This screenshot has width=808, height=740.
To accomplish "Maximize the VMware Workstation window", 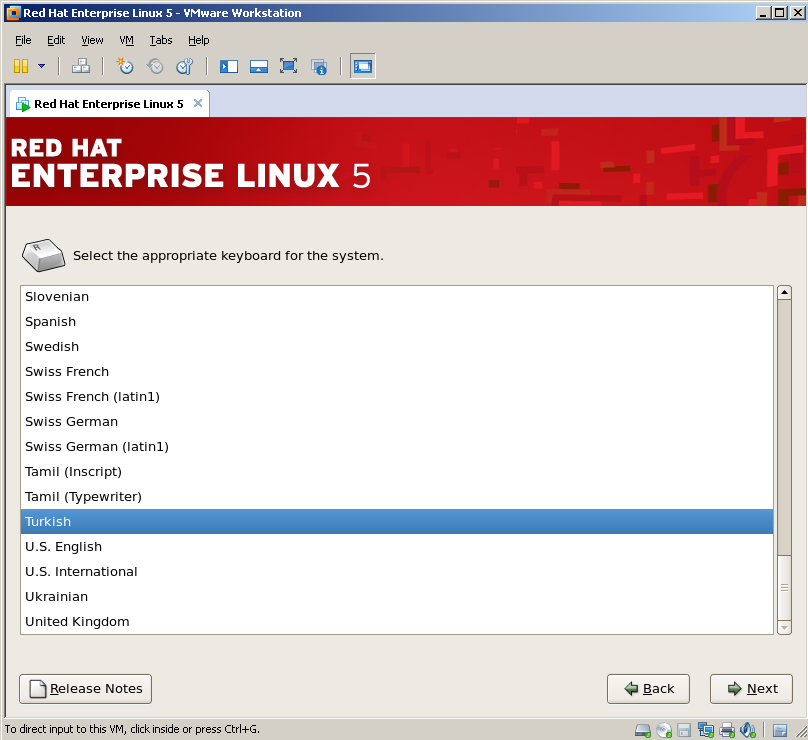I will coord(780,13).
